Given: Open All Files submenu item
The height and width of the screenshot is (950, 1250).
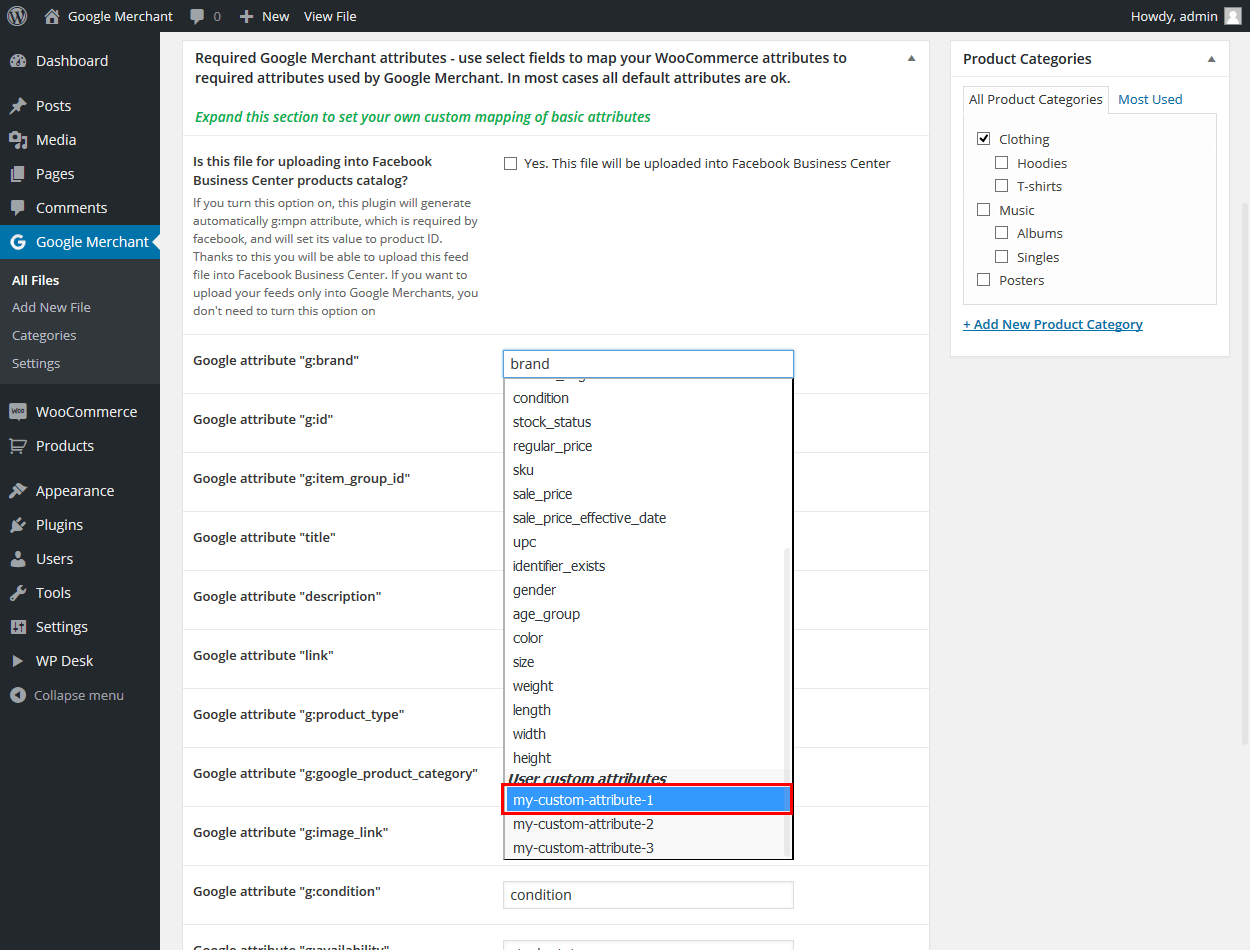Looking at the screenshot, I should click(x=35, y=280).
